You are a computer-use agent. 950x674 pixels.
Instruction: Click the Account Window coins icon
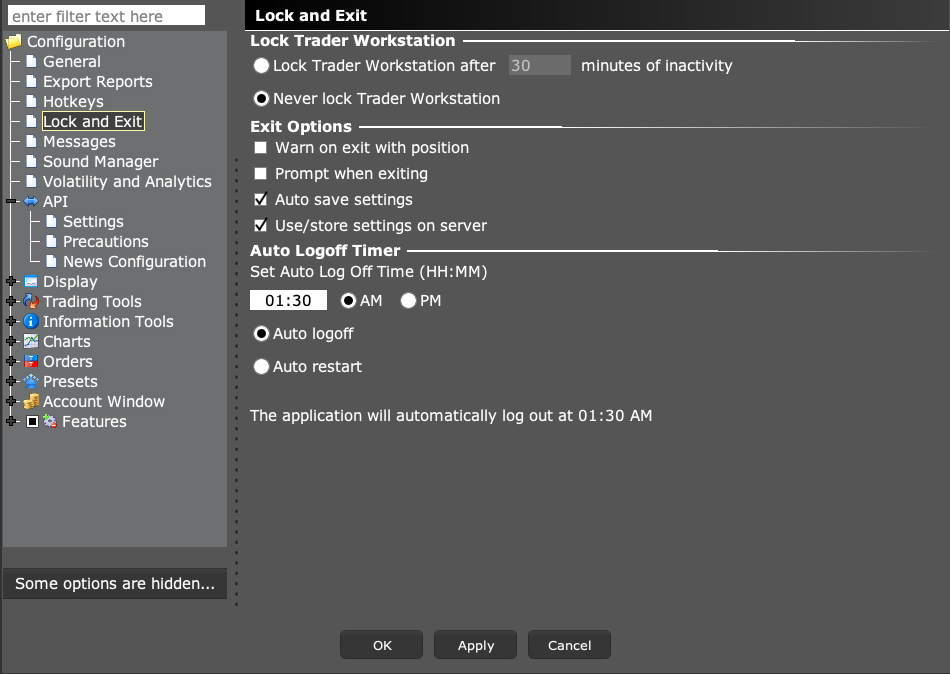[x=31, y=401]
